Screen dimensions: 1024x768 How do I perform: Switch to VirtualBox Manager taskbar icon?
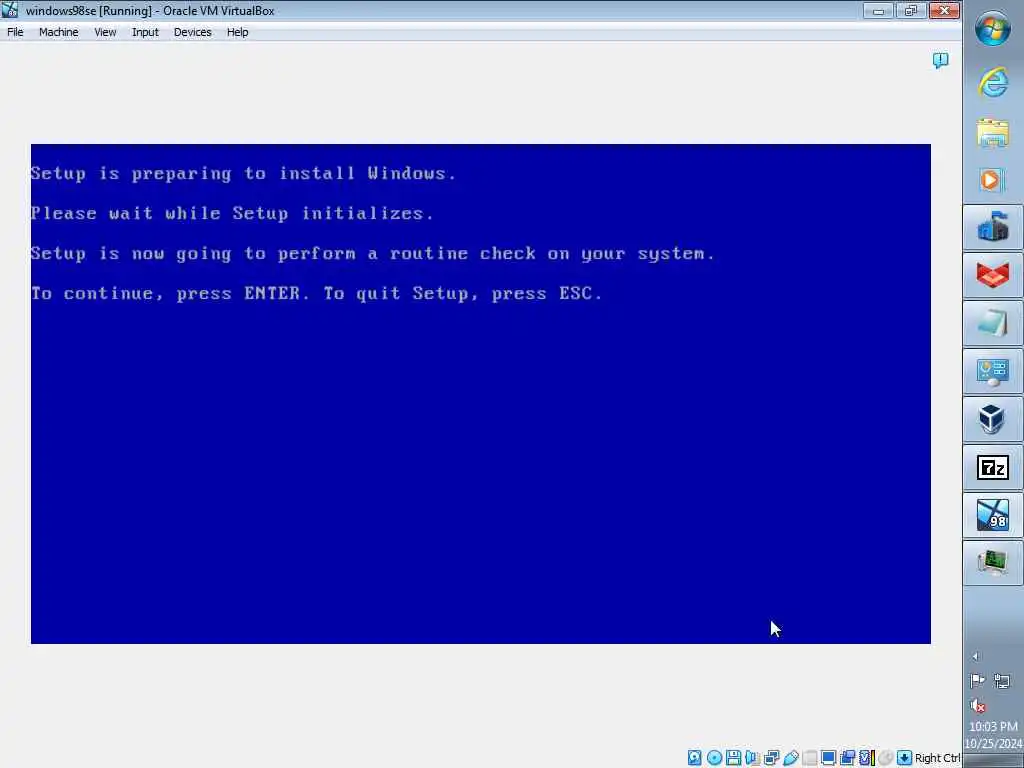click(x=993, y=419)
